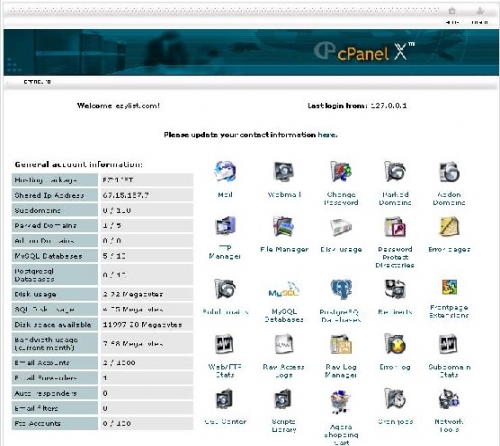Viewport: 500px width, 446px height.
Task: Open the Redirects icon
Action: pyautogui.click(x=395, y=289)
